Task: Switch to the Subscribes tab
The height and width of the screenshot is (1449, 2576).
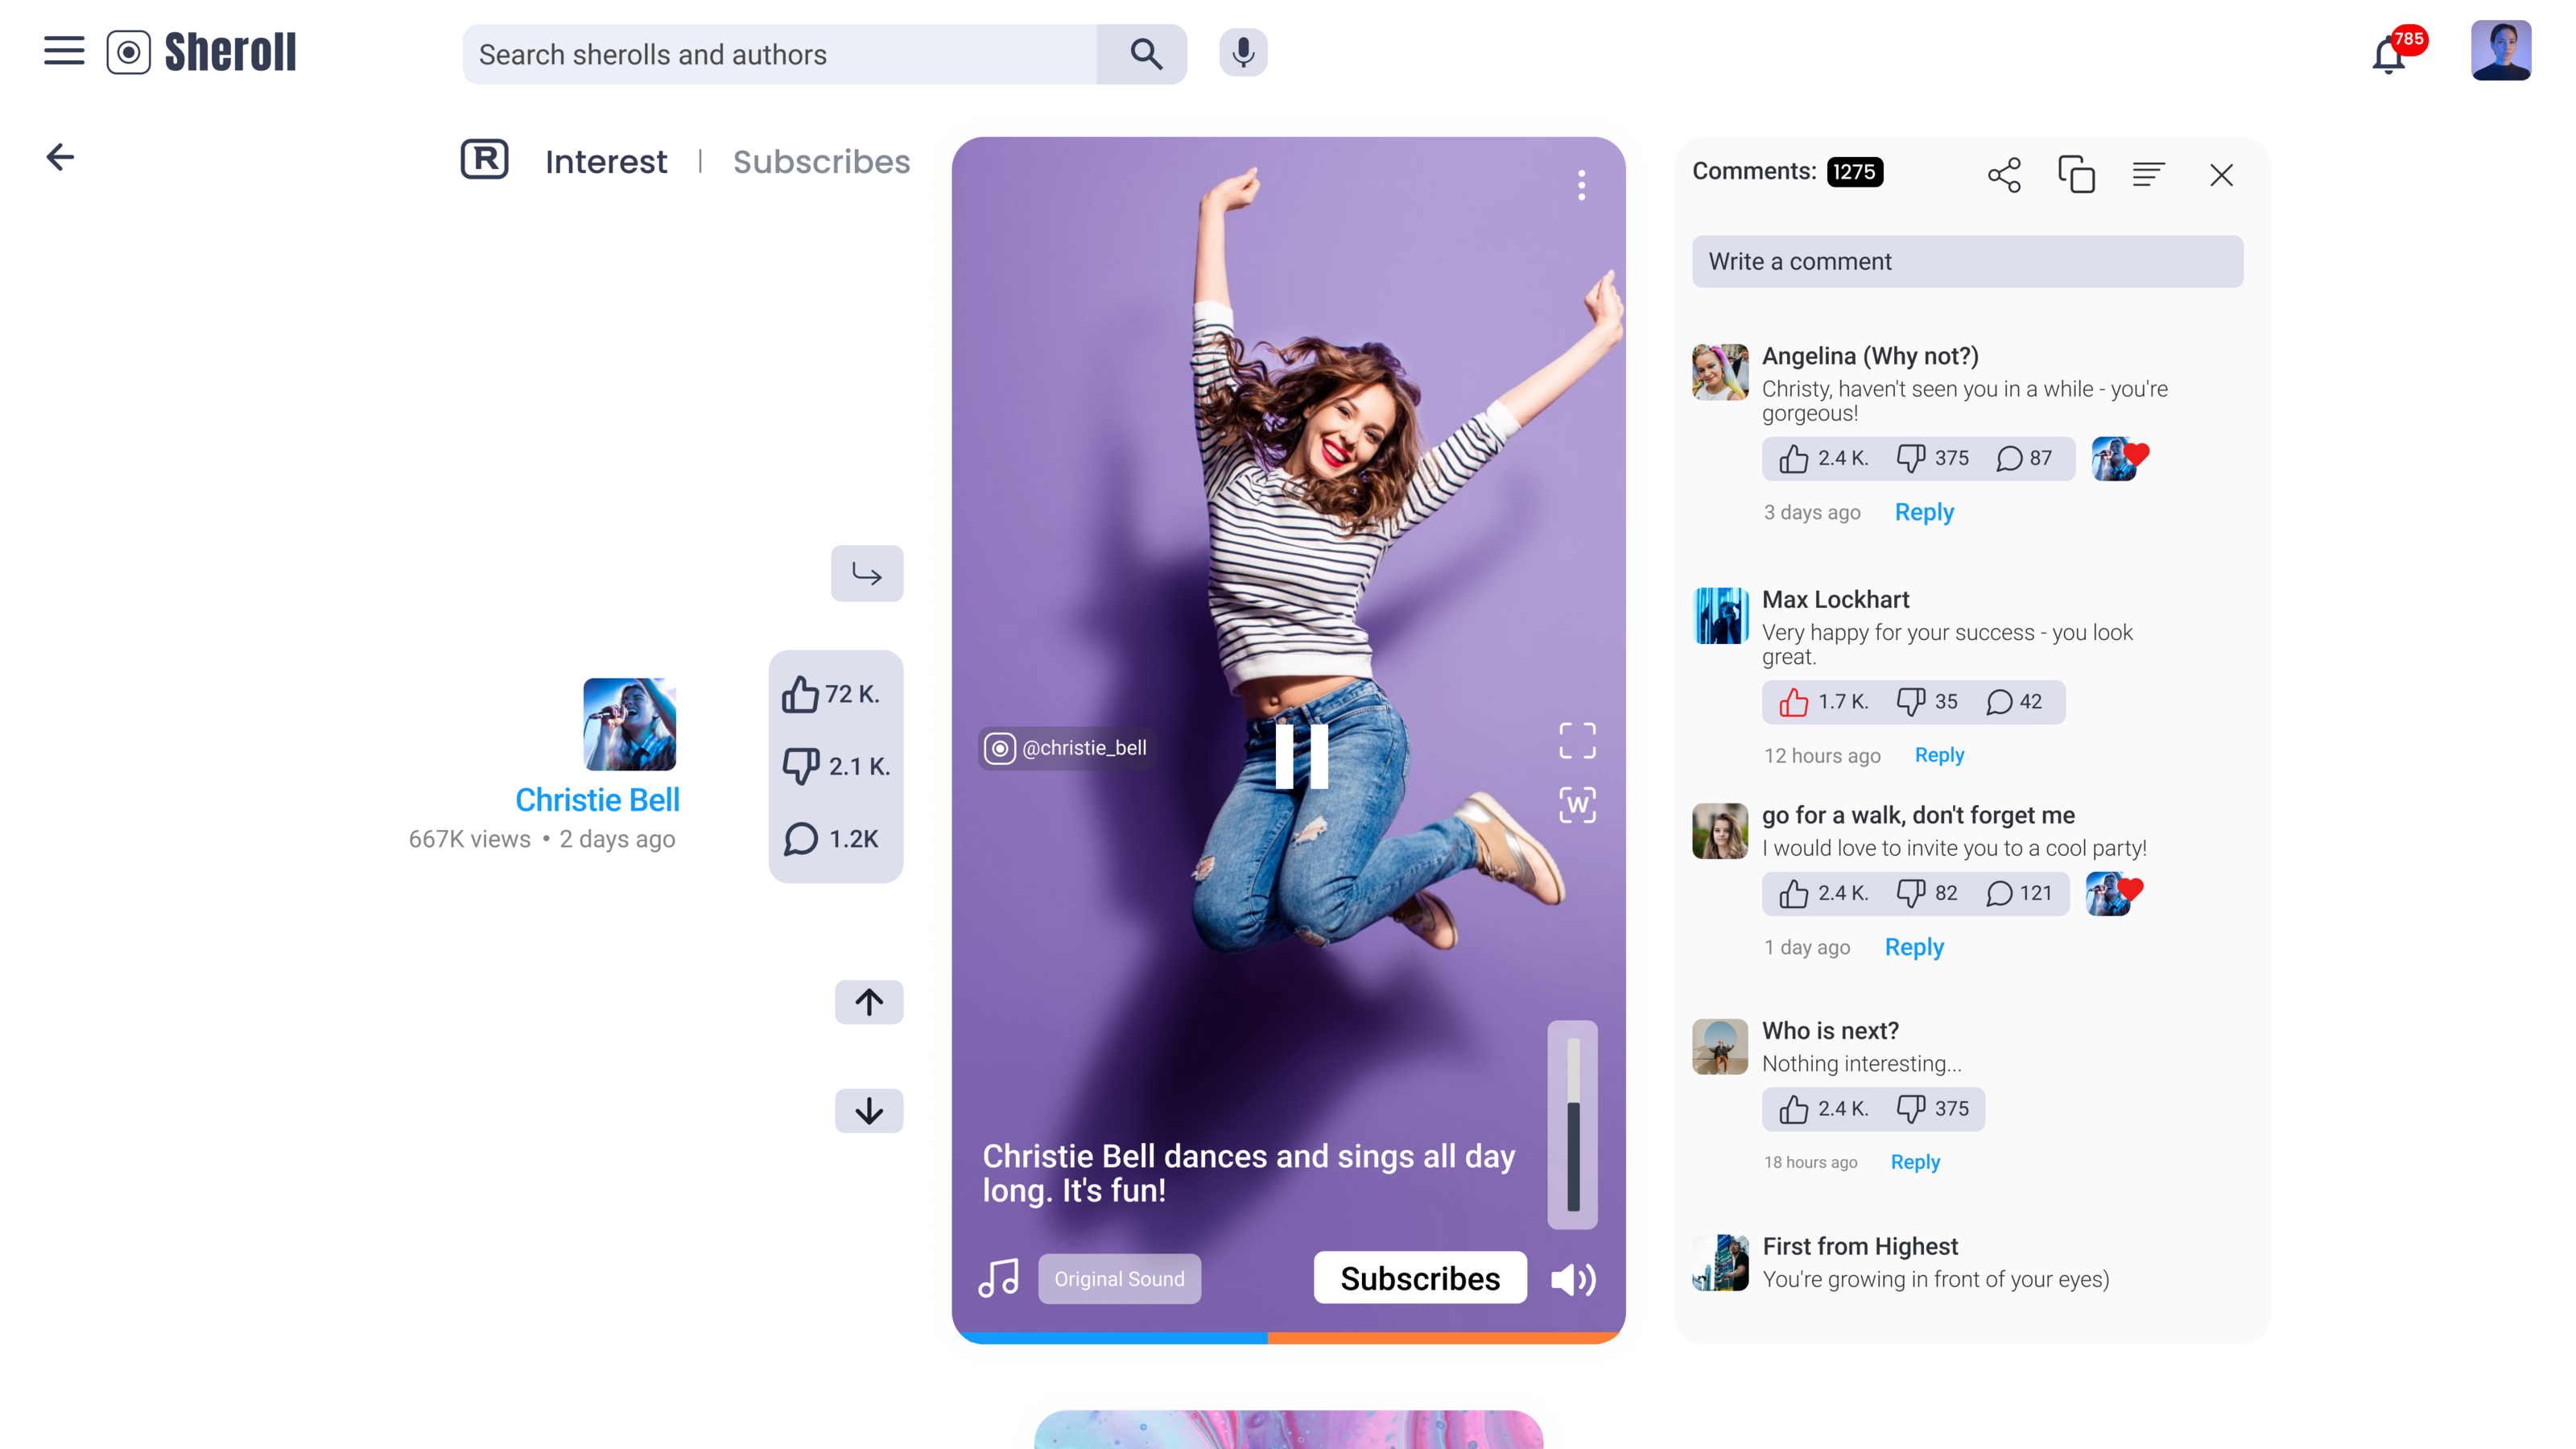Action: coord(821,161)
